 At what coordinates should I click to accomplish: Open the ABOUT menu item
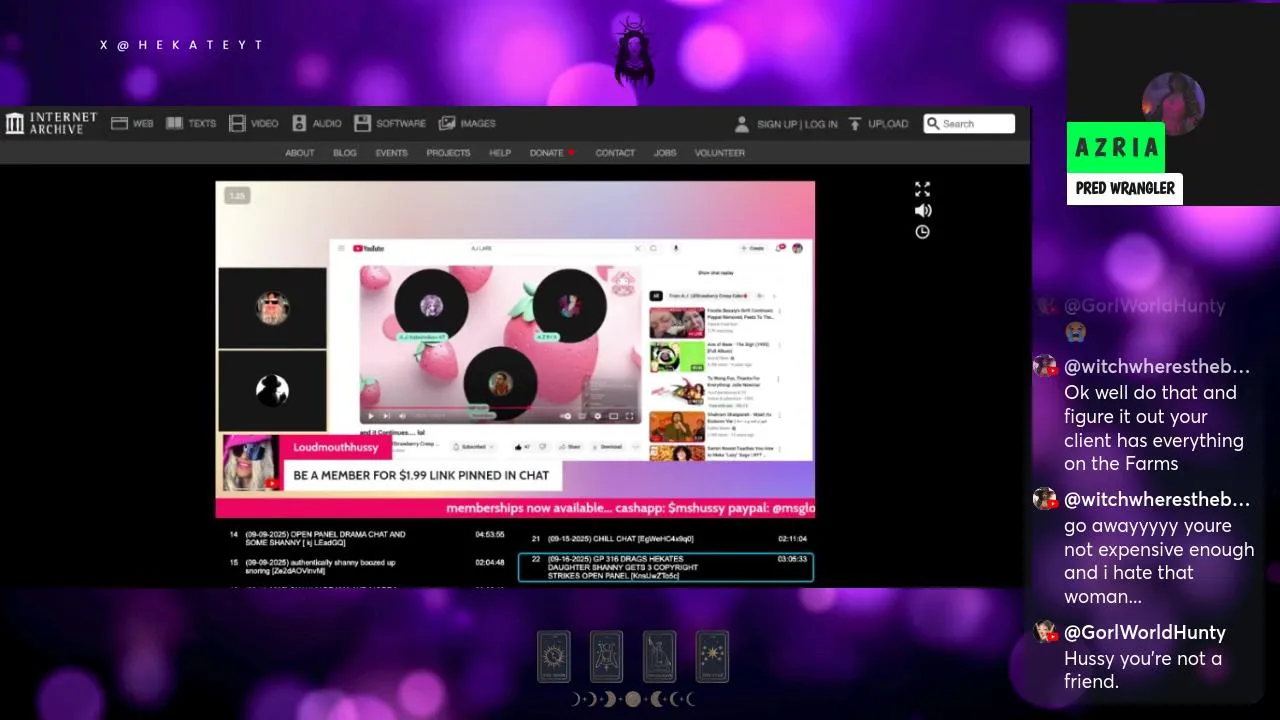(300, 153)
